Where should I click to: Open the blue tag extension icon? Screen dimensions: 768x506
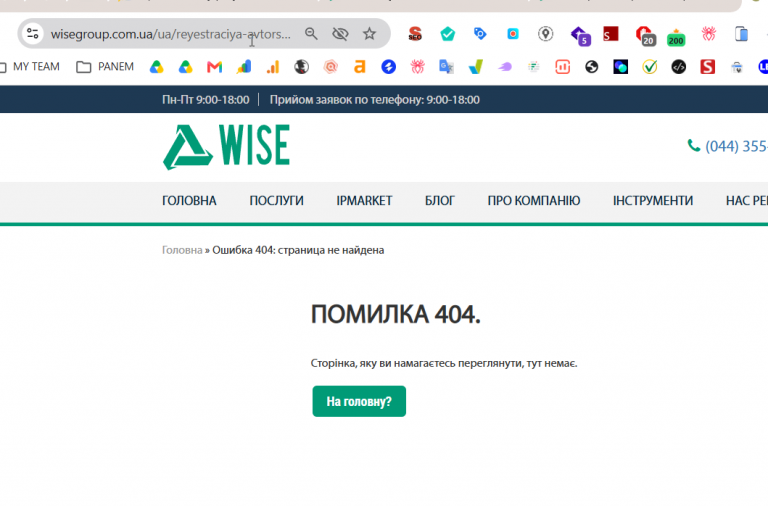click(480, 34)
